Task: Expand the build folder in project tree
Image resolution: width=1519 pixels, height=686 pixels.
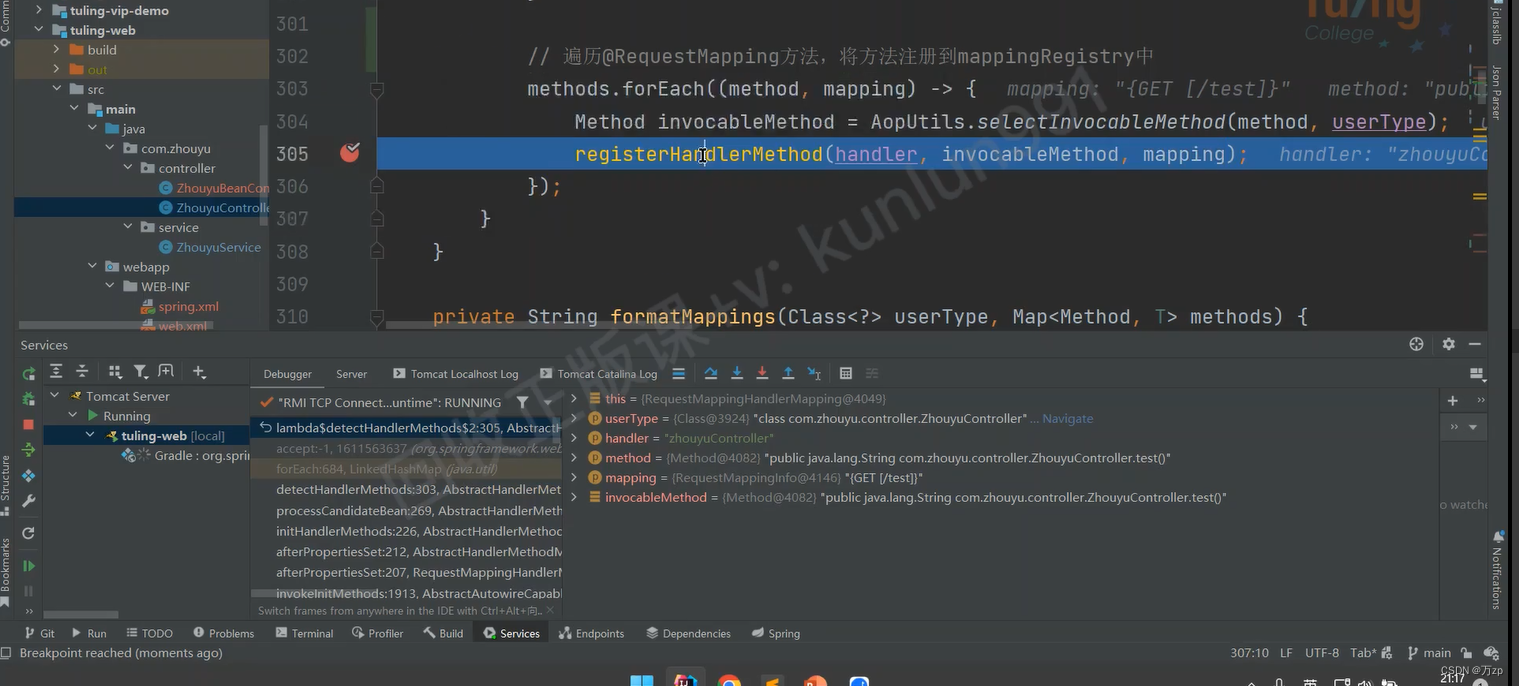Action: click(x=56, y=49)
